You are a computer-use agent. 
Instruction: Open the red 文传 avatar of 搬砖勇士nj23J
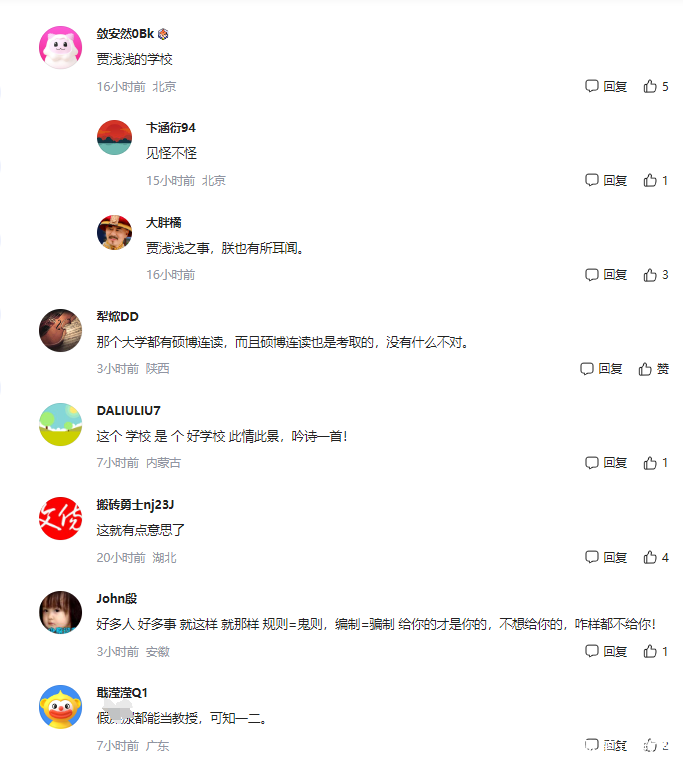click(60, 518)
